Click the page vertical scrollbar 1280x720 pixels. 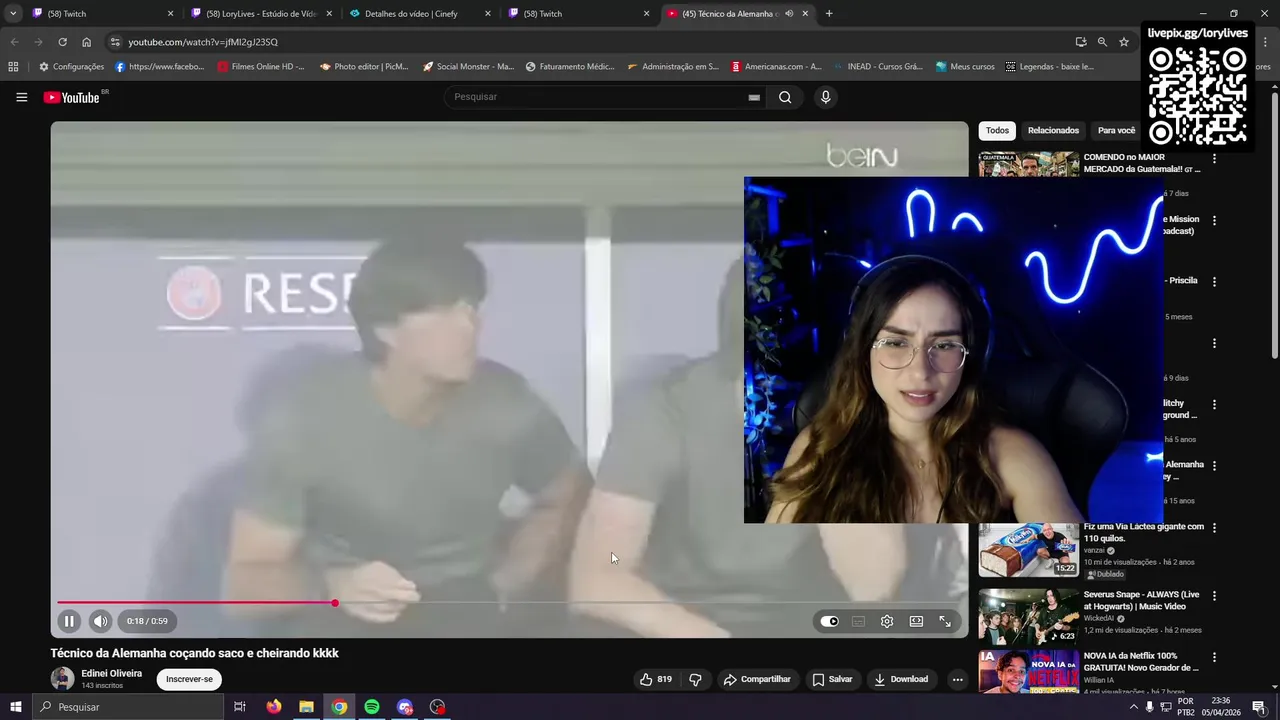1274,225
